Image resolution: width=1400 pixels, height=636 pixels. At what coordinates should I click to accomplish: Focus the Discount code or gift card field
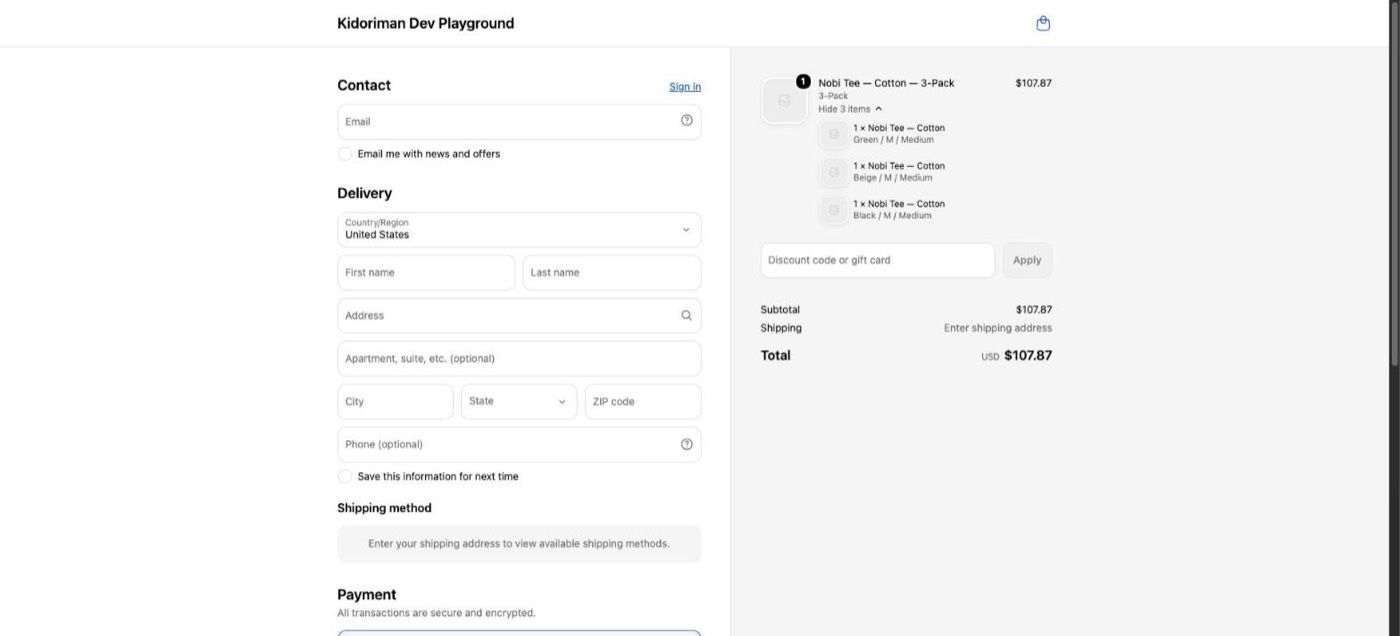pos(877,260)
